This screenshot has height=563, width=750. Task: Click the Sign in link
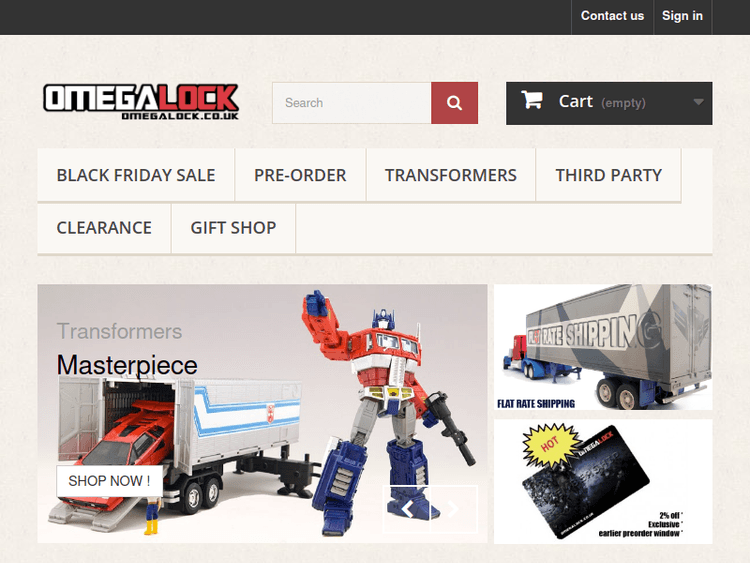tap(683, 16)
